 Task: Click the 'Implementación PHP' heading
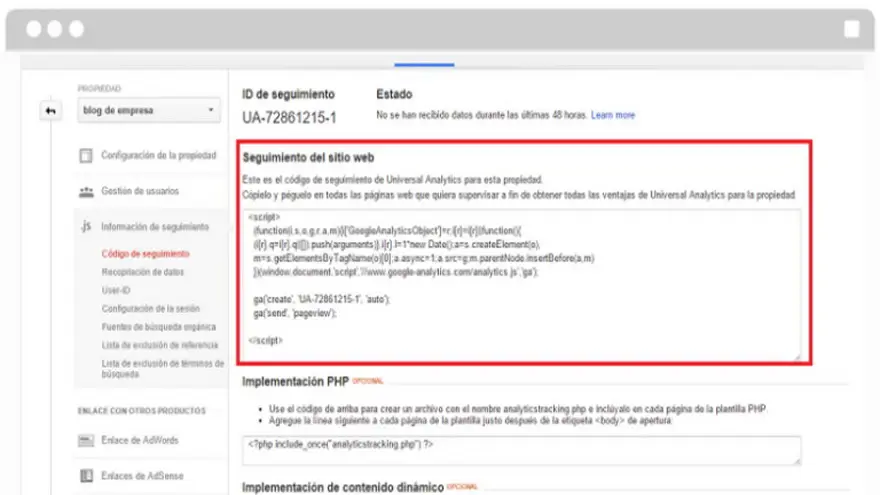tap(295, 382)
